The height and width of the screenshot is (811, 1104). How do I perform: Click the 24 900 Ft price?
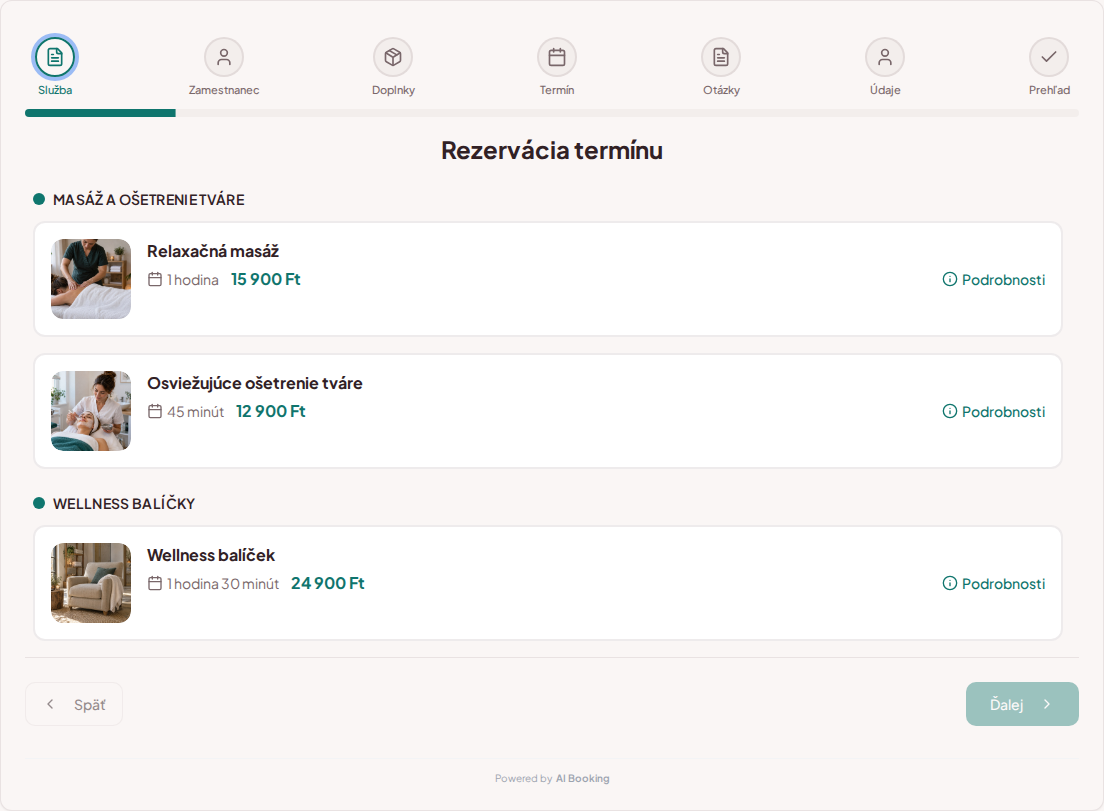327,583
